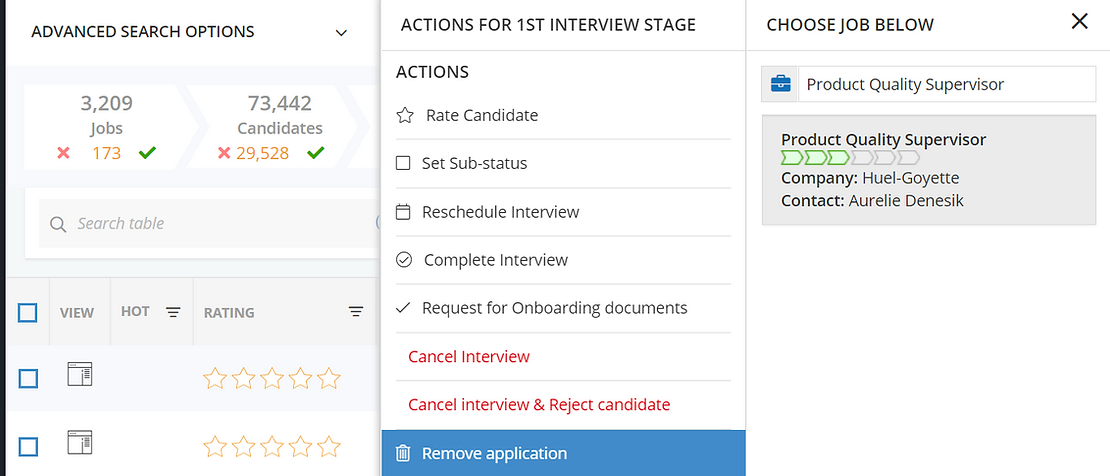The image size is (1110, 476).
Task: Click the calendar icon for Reschedule Interview
Action: pyautogui.click(x=404, y=212)
